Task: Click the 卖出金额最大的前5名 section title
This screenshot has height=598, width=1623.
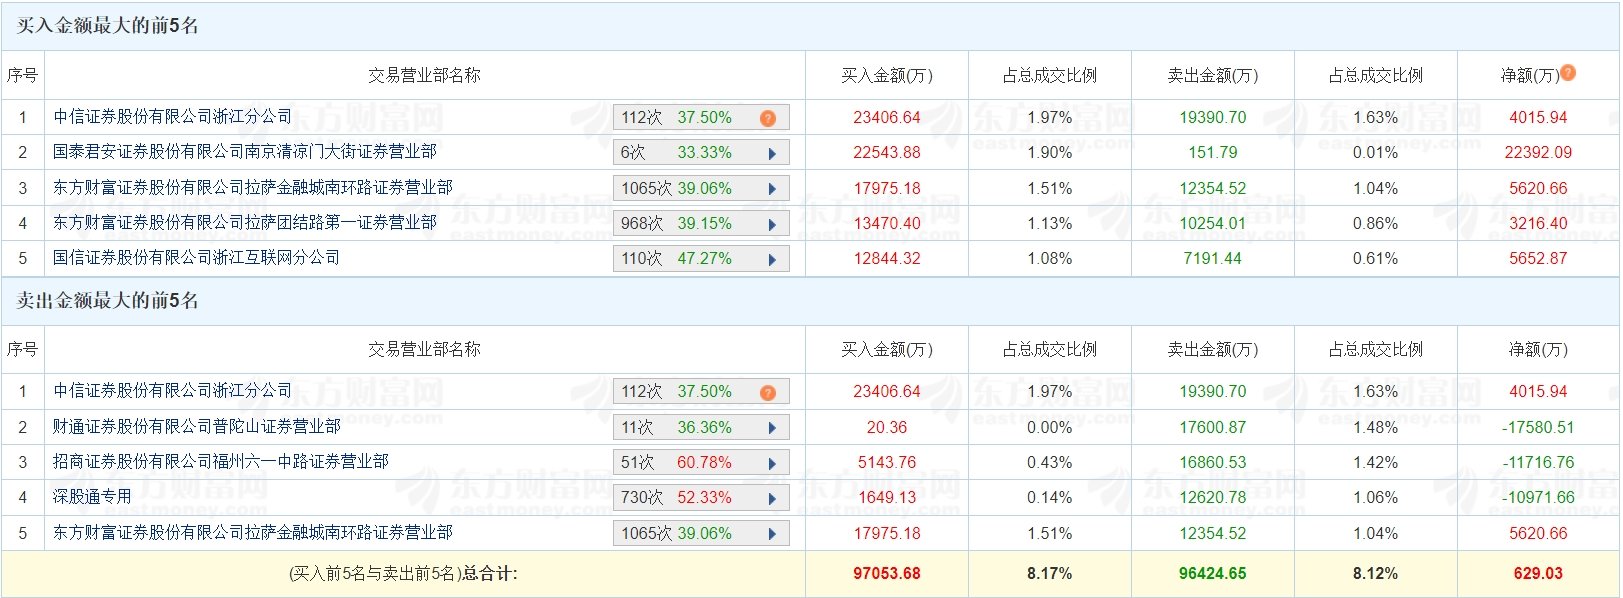Action: [107, 301]
